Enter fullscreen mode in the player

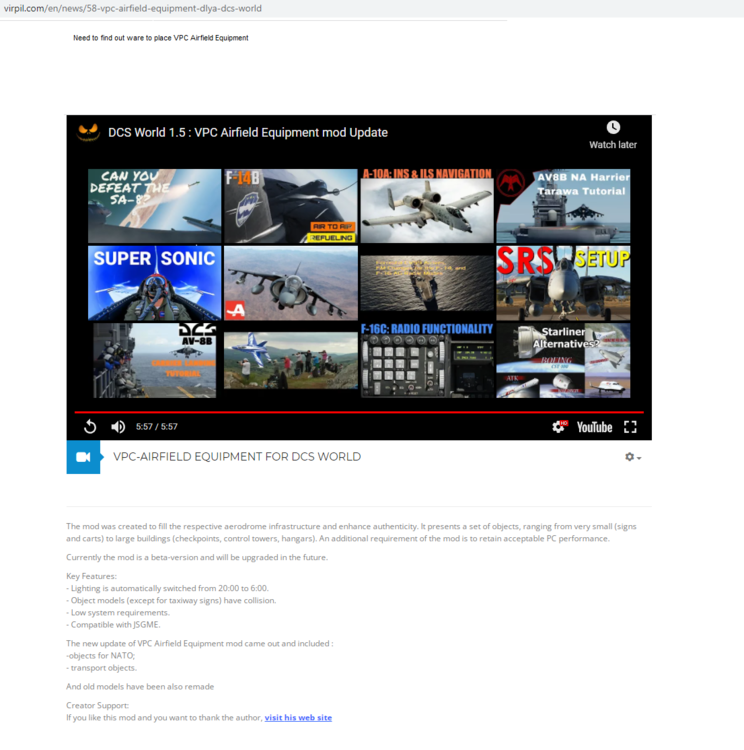point(630,427)
